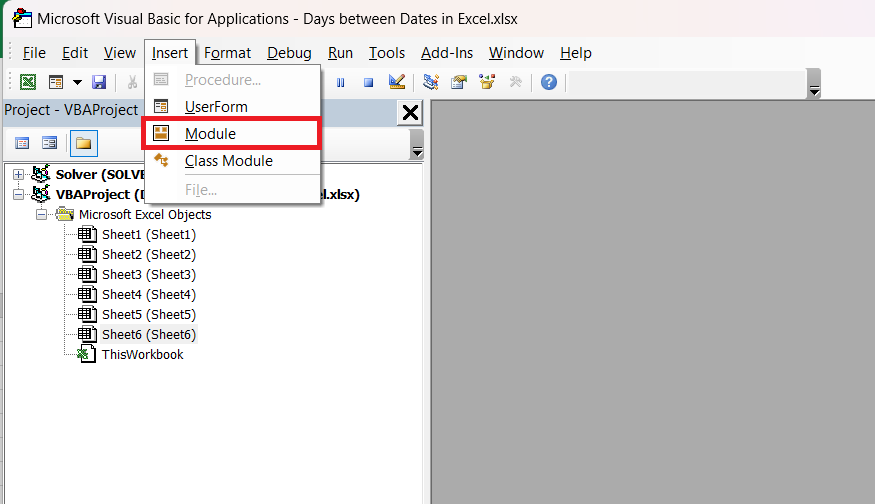This screenshot has height=504, width=875.
Task: Stop execution with the Reset icon
Action: click(368, 83)
